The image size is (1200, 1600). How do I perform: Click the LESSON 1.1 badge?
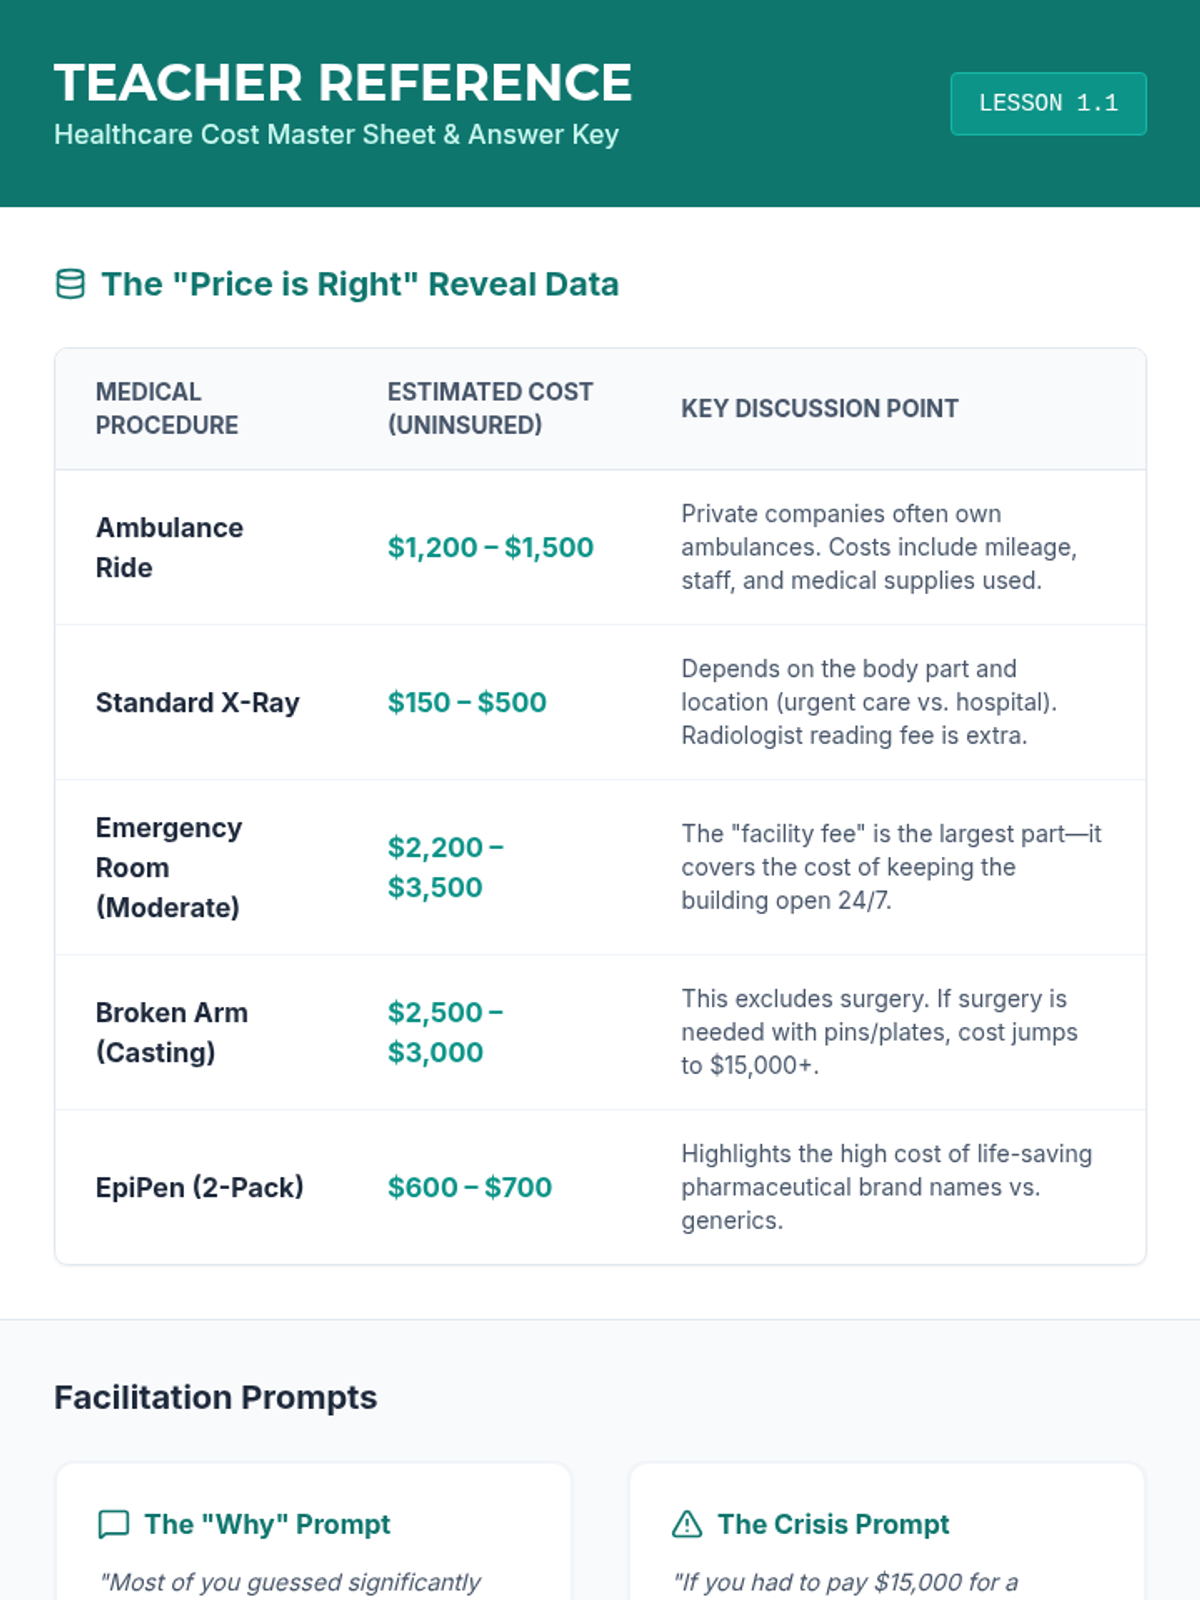(1048, 103)
